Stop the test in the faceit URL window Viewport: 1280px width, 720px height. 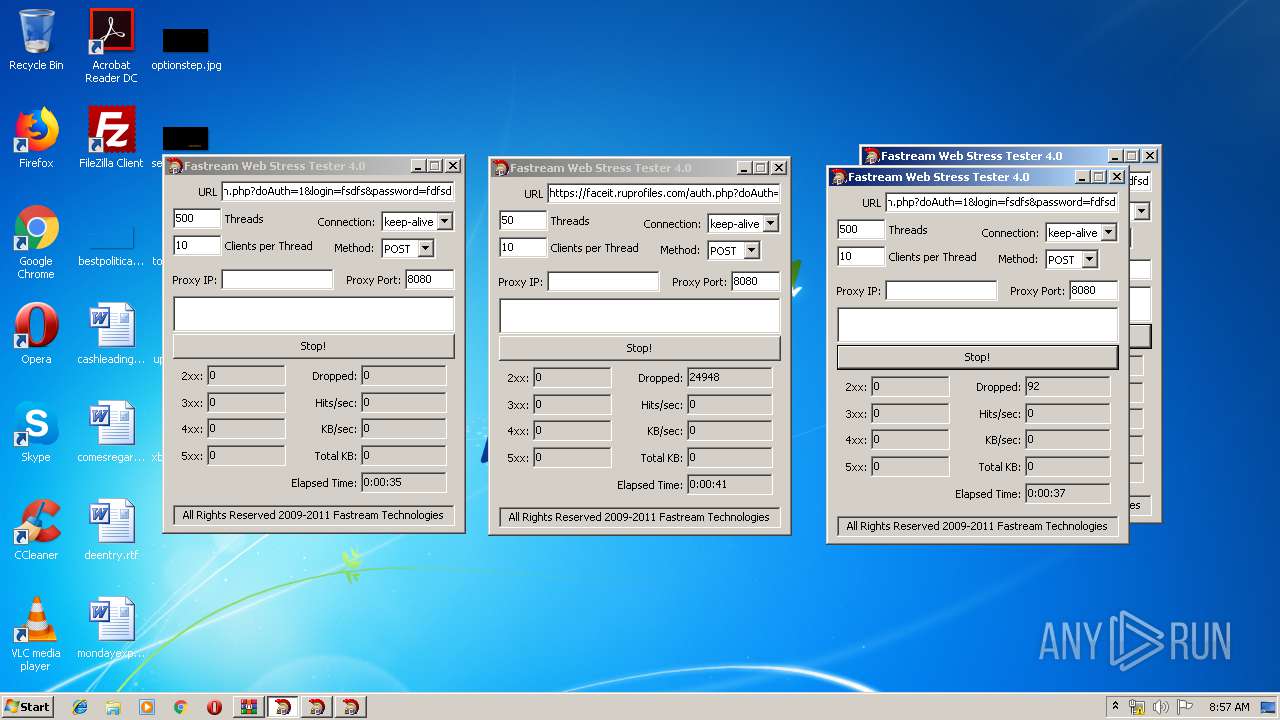[639, 348]
